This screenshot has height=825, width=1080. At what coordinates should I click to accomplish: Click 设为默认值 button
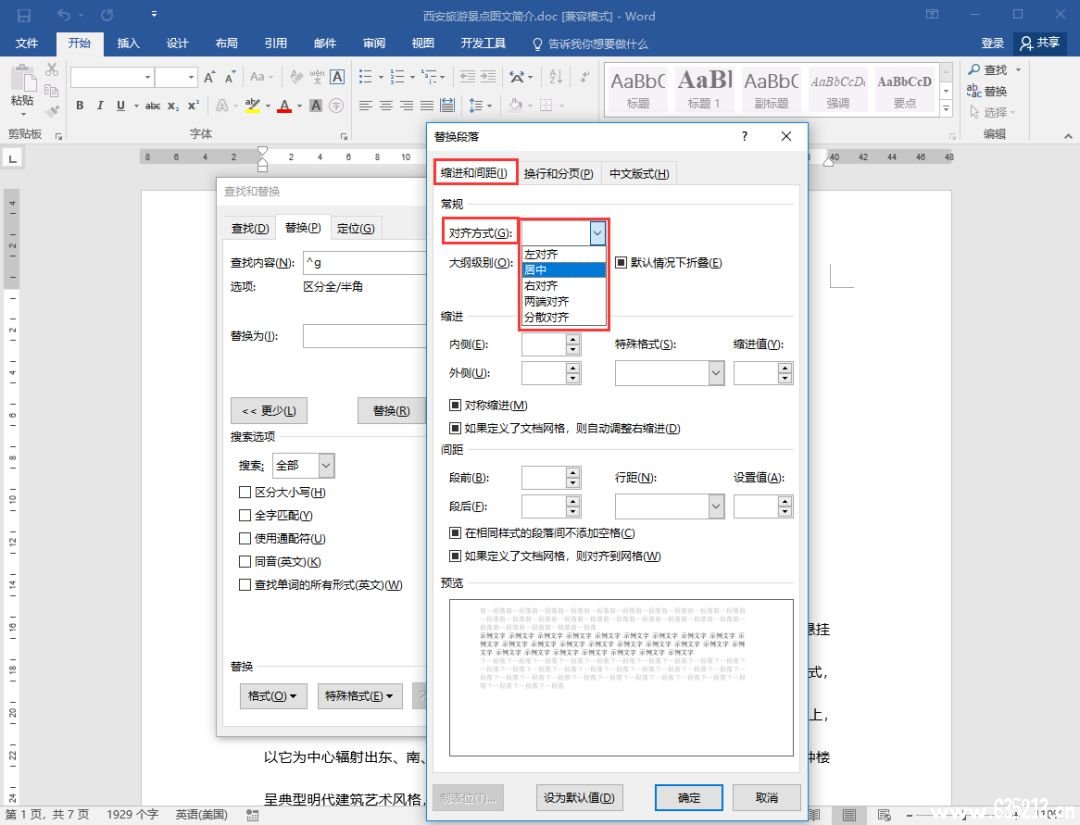click(579, 797)
